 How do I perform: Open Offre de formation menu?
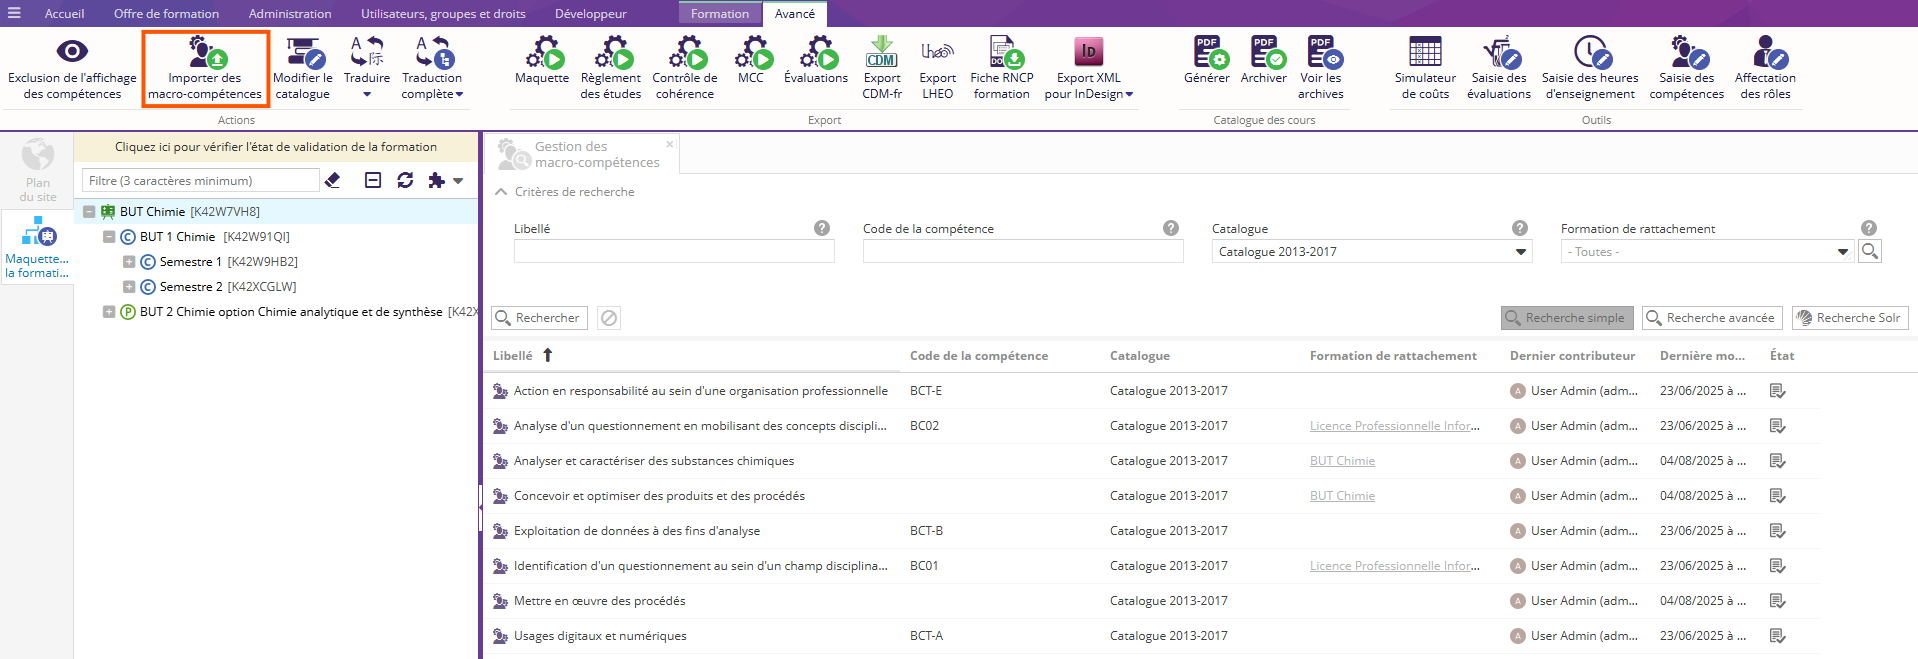tap(166, 14)
